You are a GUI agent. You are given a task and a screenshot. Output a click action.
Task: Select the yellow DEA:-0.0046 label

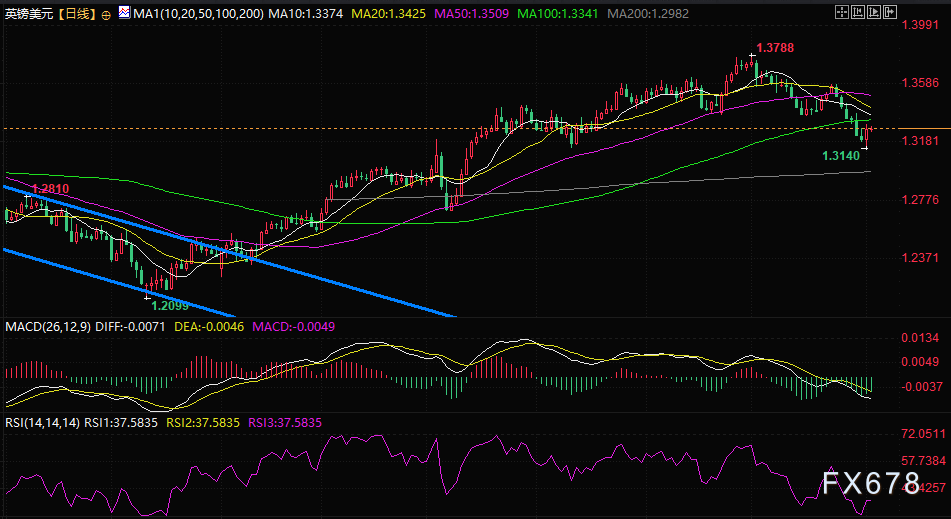coord(206,327)
